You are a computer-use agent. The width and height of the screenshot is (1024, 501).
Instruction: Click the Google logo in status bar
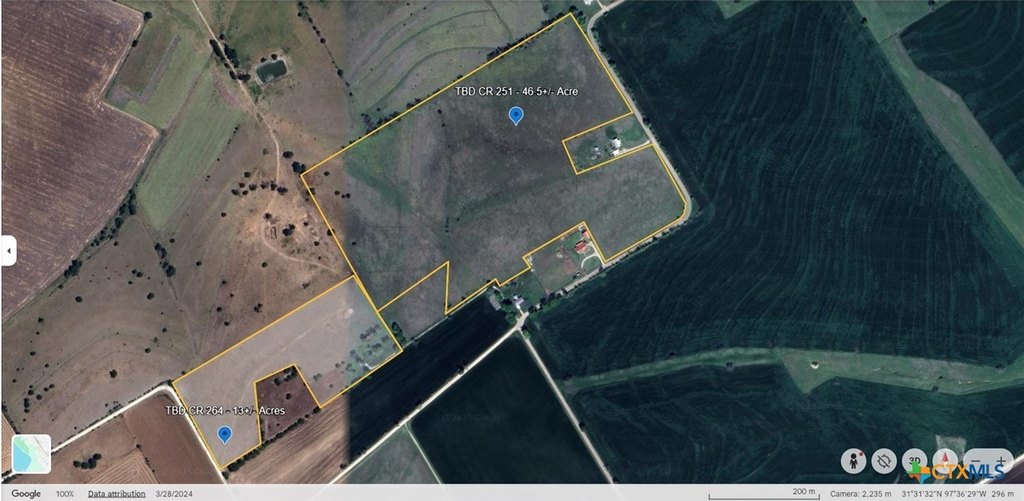point(26,494)
